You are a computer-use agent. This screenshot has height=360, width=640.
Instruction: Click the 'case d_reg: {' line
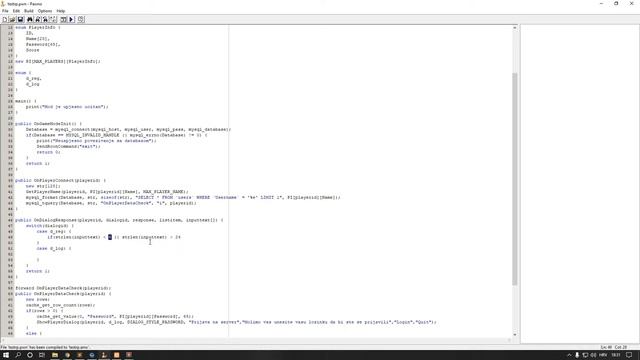coord(54,231)
